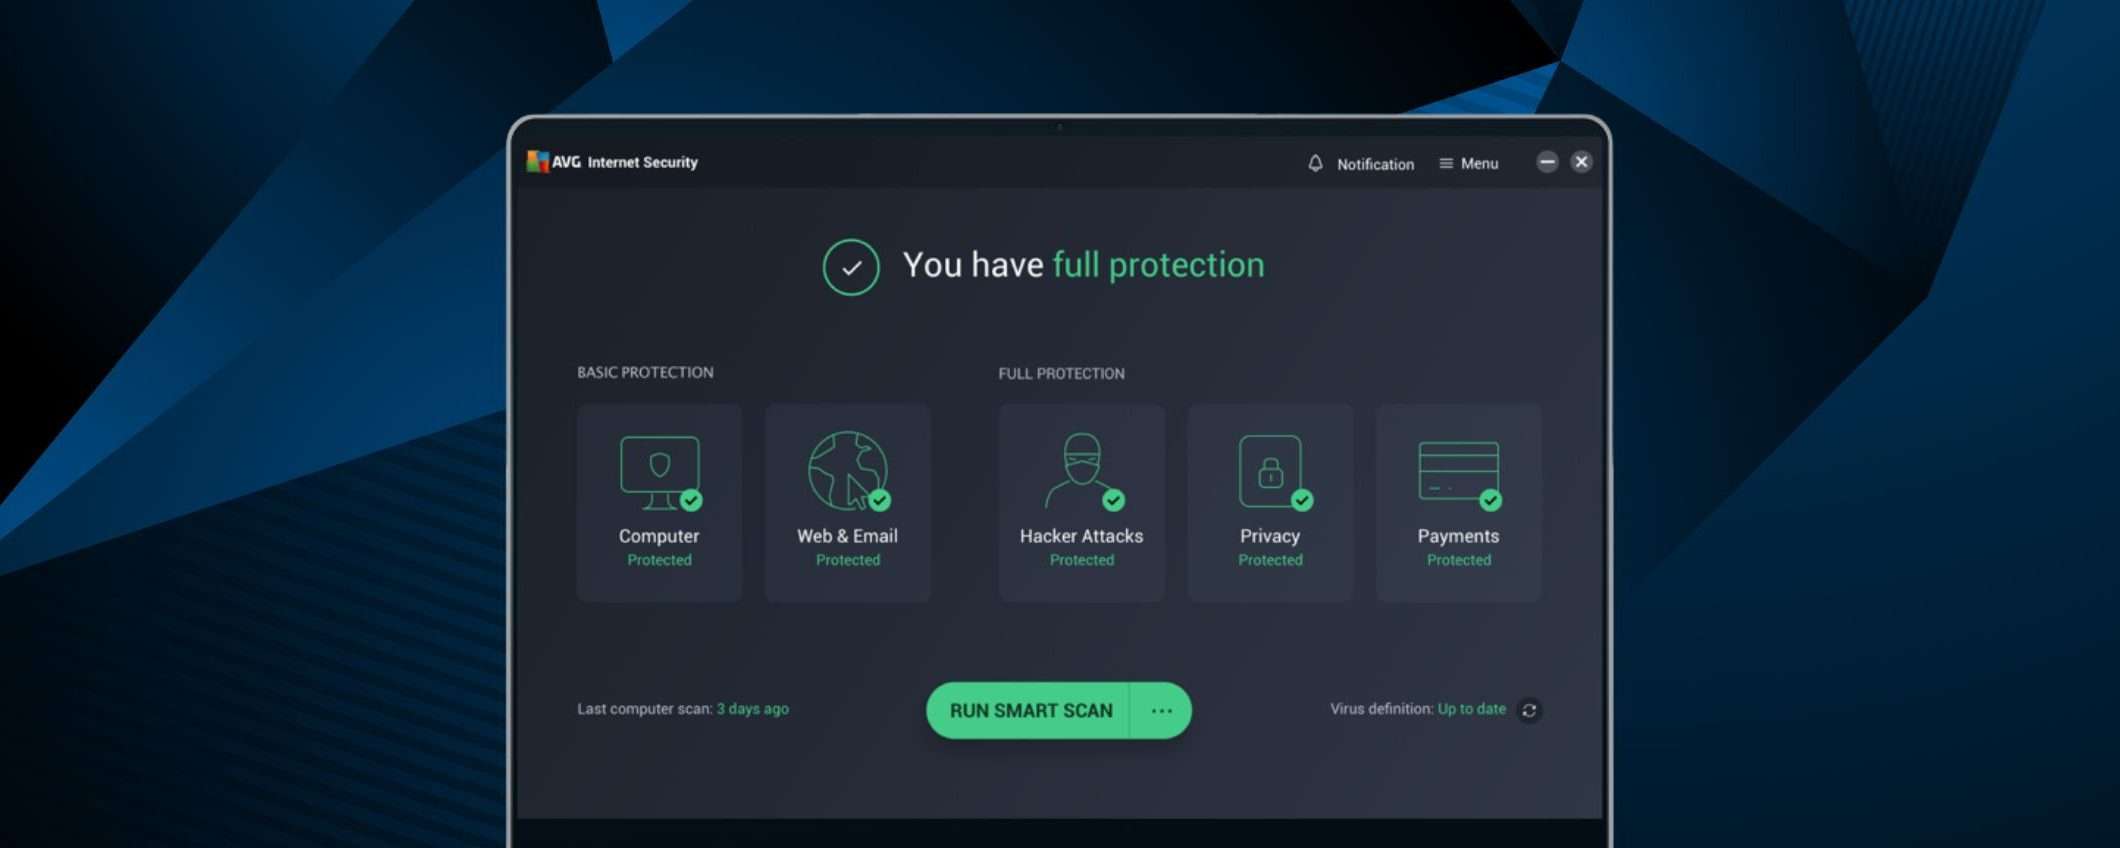
Task: Open the Notification panel label
Action: [x=1375, y=164]
